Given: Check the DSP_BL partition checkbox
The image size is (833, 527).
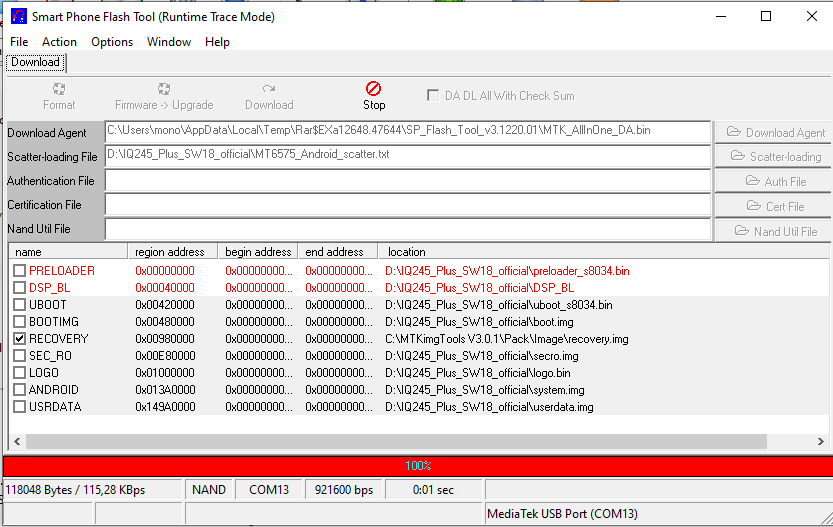Looking at the screenshot, I should (20, 288).
